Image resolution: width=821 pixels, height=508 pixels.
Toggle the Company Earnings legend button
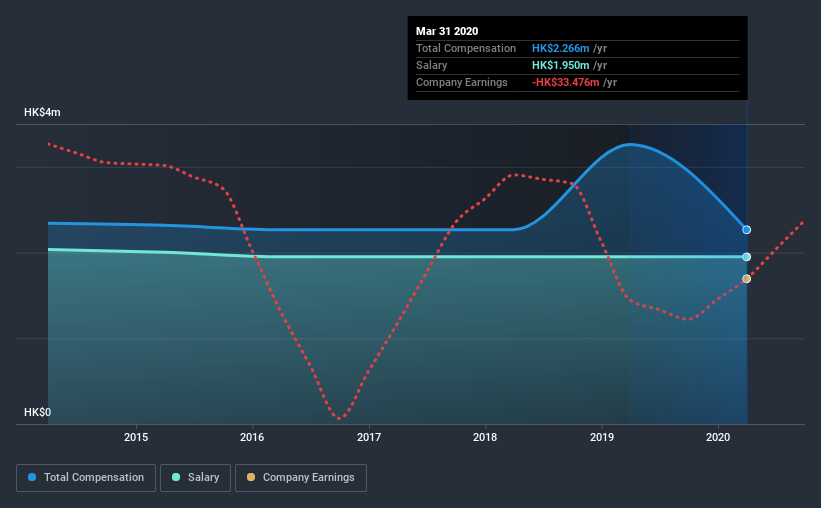301,478
